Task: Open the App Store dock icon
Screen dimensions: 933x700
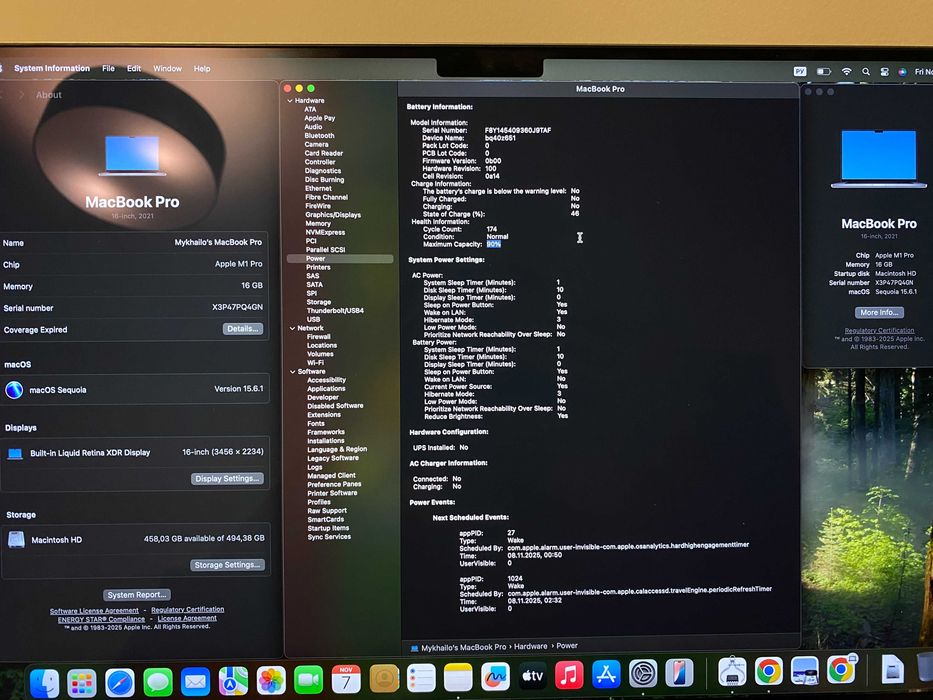Action: (x=606, y=675)
